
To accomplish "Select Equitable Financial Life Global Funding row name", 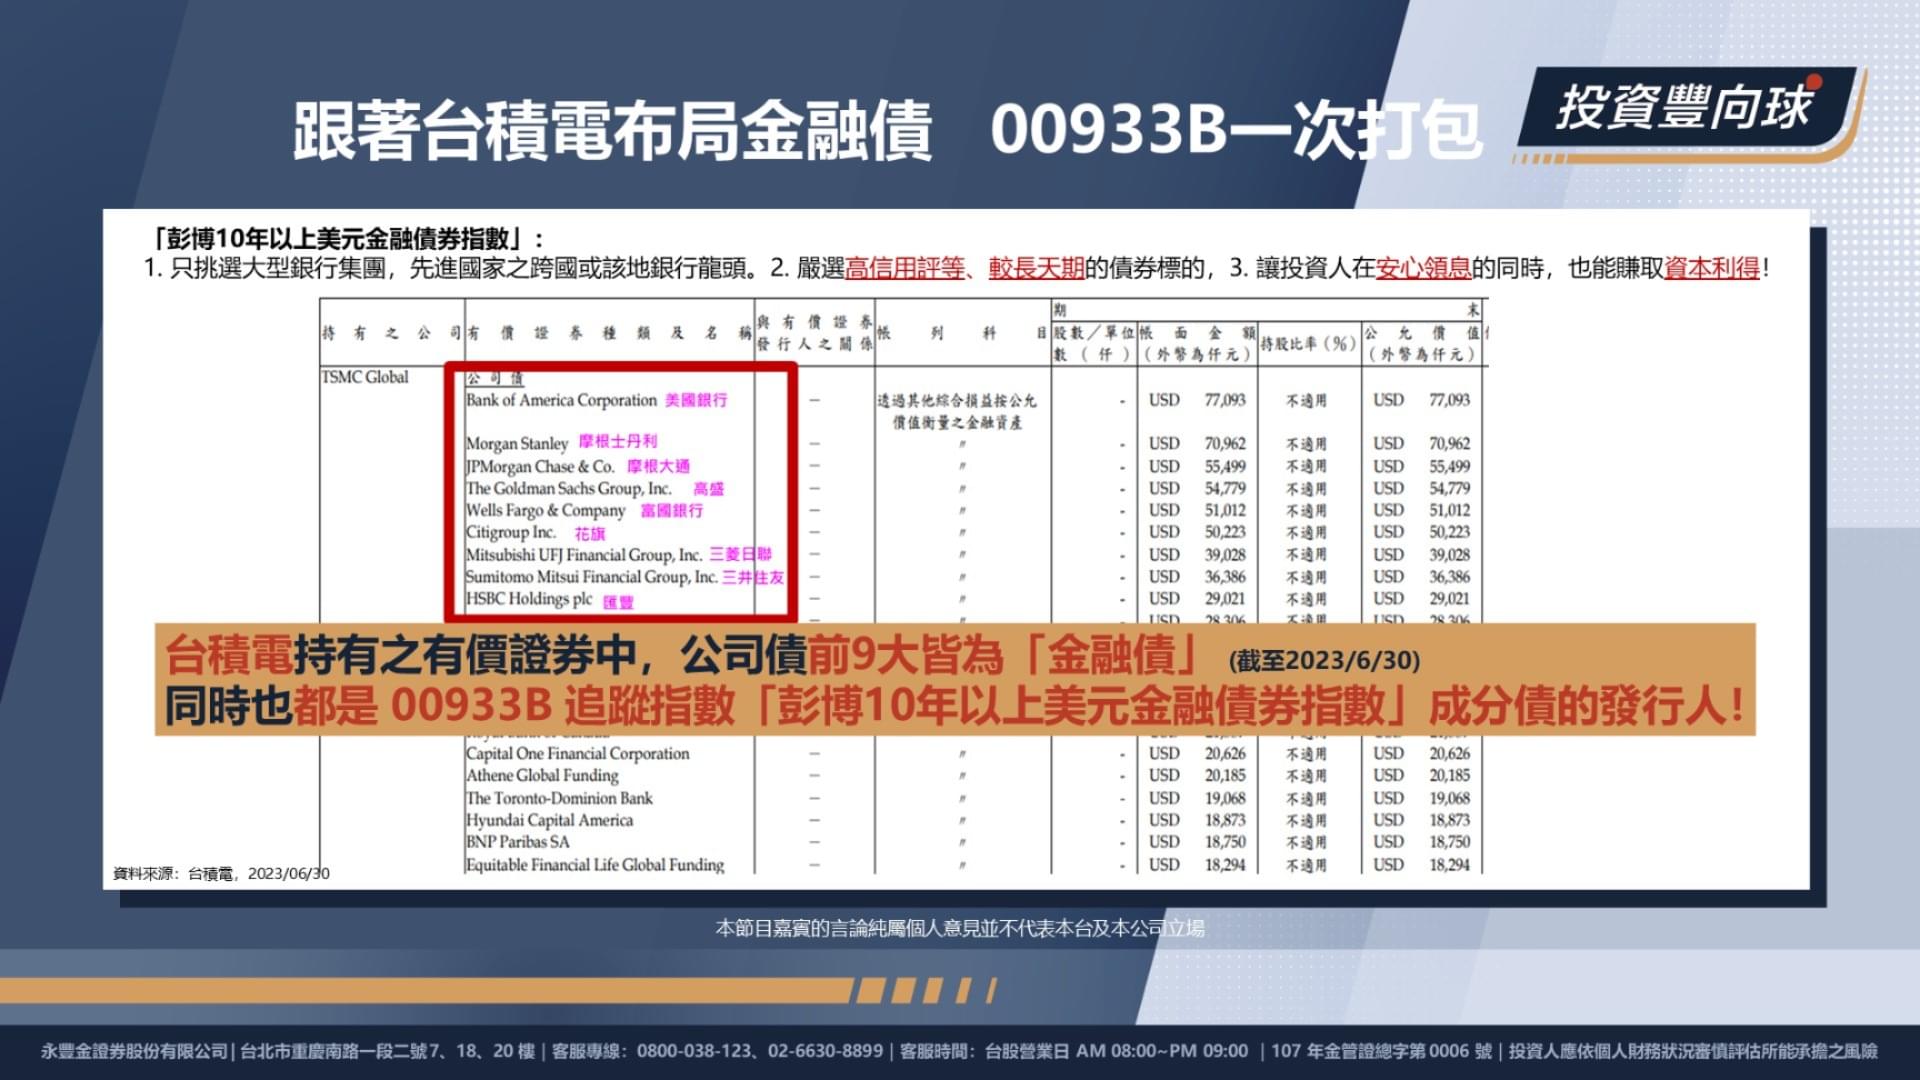I will pos(595,864).
